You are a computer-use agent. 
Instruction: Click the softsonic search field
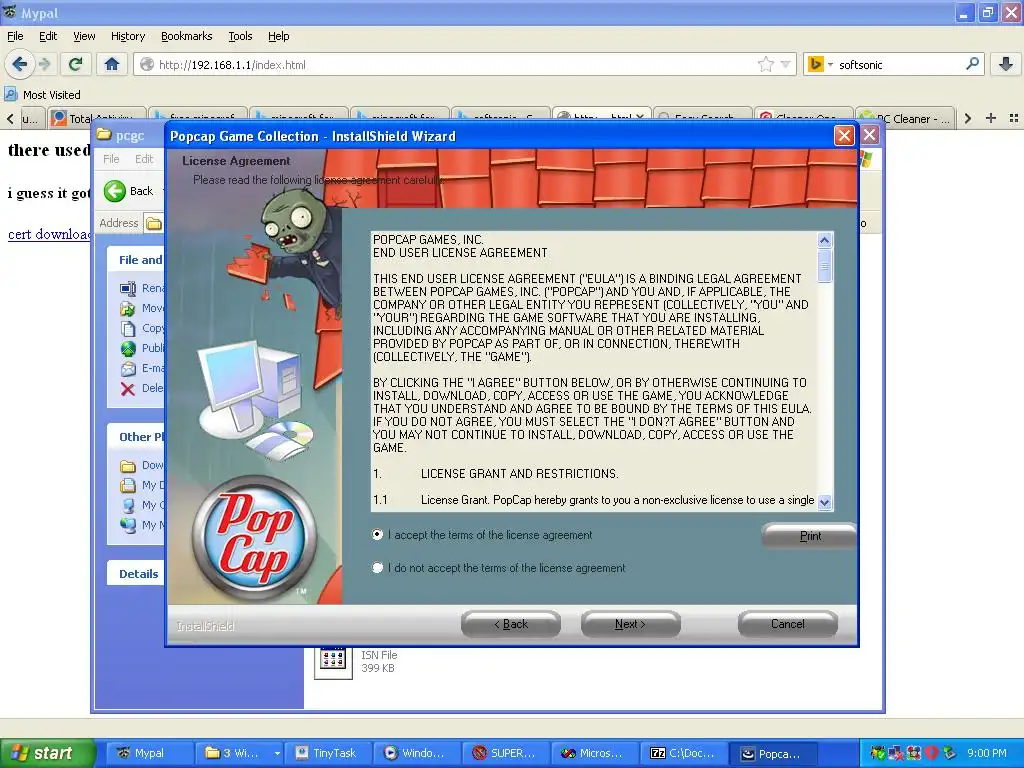click(x=899, y=64)
